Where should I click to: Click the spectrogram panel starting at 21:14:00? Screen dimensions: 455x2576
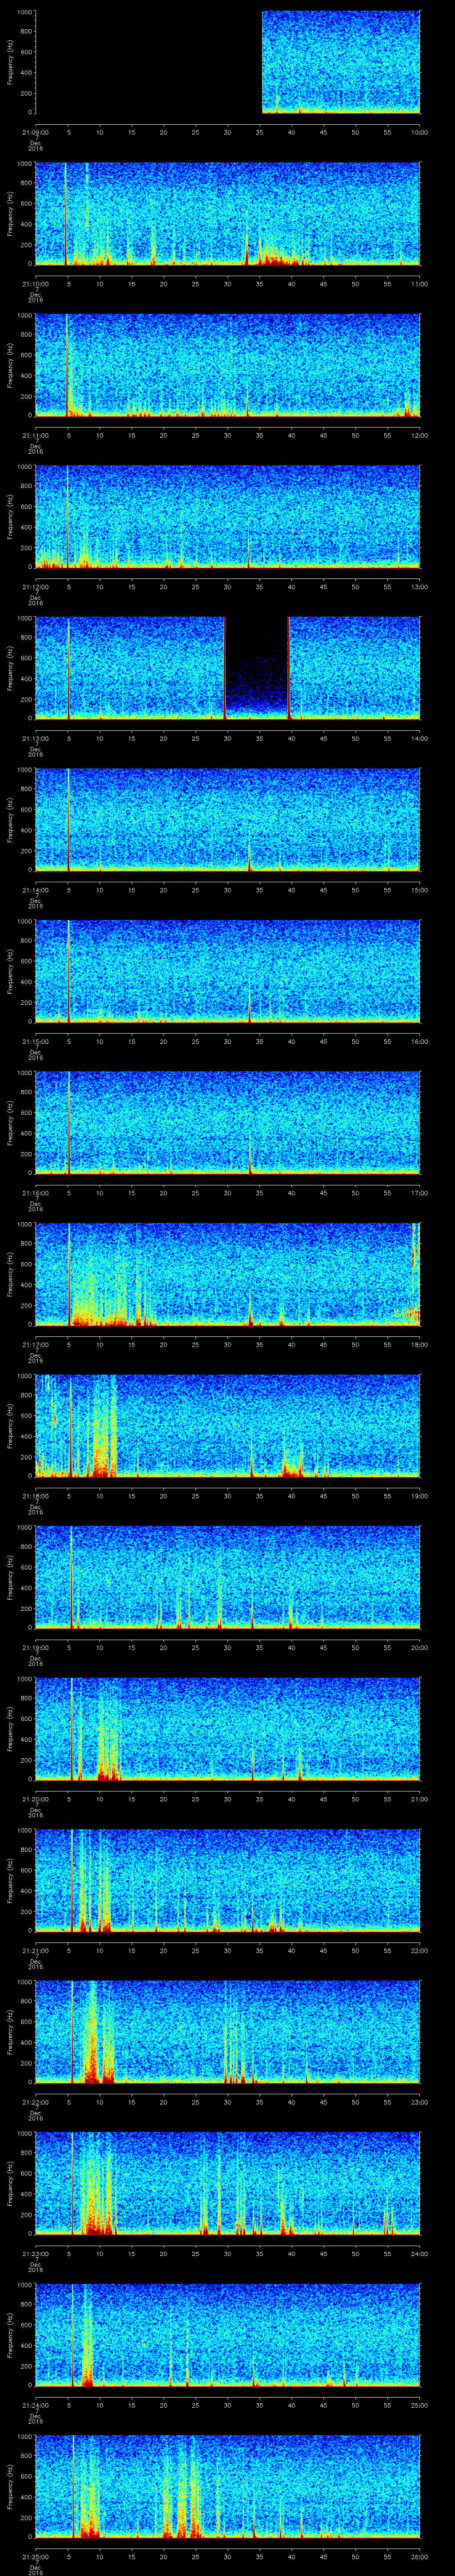click(x=228, y=819)
